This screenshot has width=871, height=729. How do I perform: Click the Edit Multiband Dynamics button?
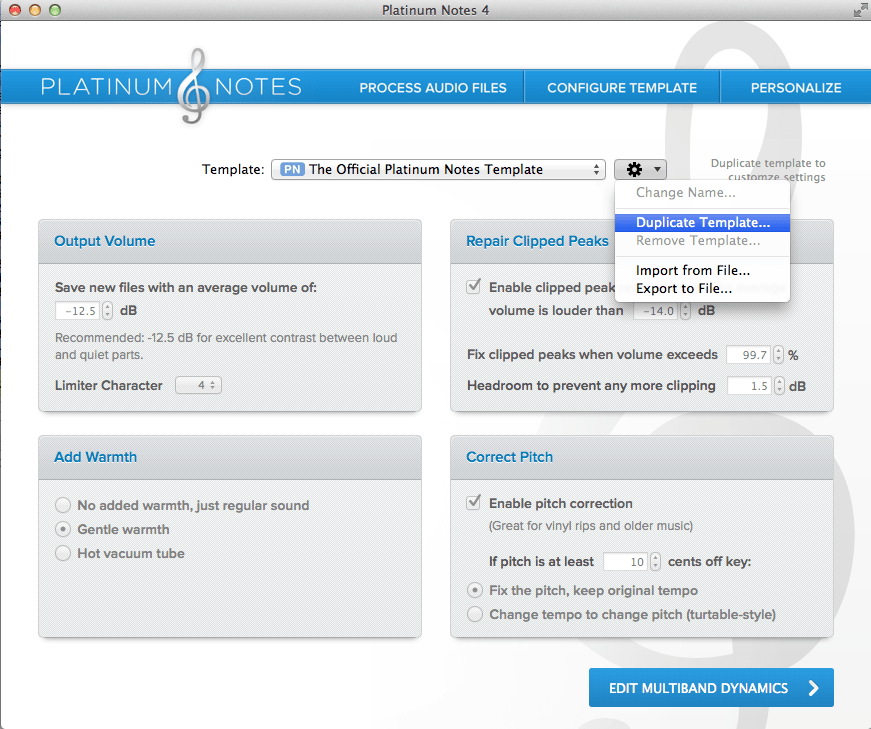coord(711,688)
